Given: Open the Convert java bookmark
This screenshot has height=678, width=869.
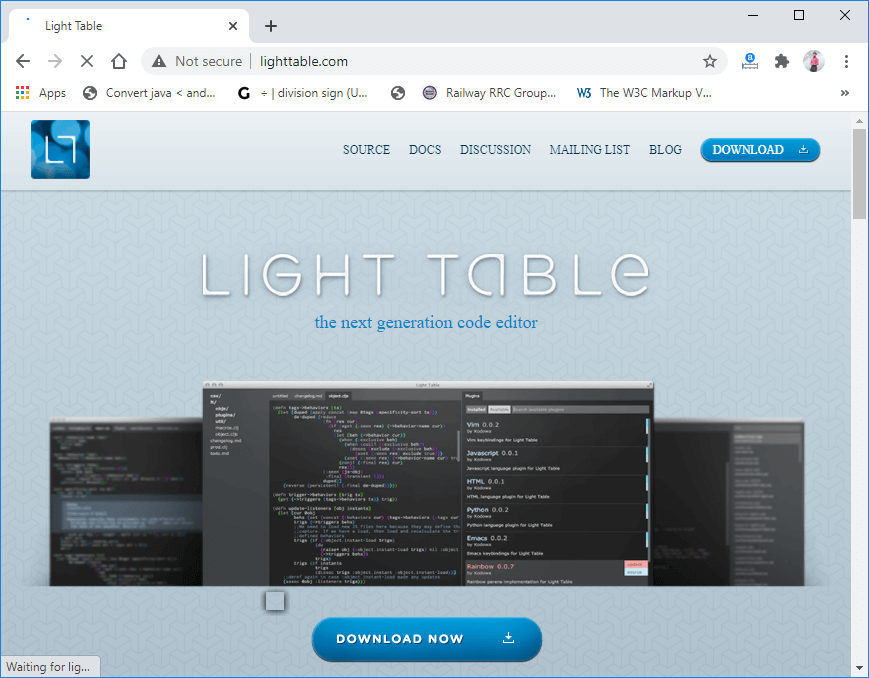Looking at the screenshot, I should (149, 93).
